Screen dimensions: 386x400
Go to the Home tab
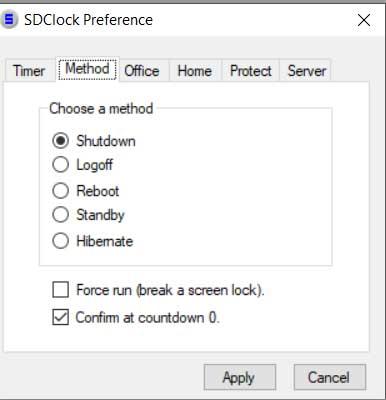pyautogui.click(x=195, y=71)
